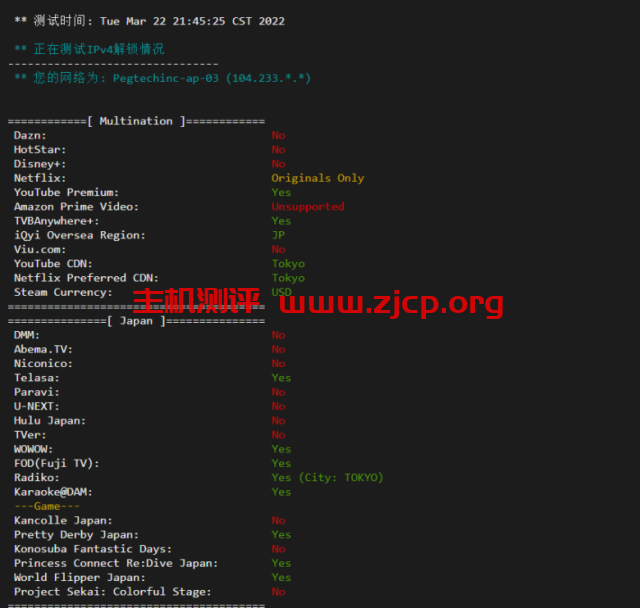Click the No result for Project Sekai
This screenshot has height=608, width=640.
[x=278, y=592]
